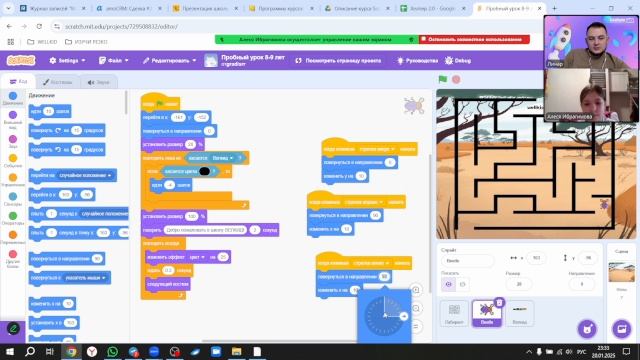
Task: Select the Другие блоки category
Action: (13, 259)
